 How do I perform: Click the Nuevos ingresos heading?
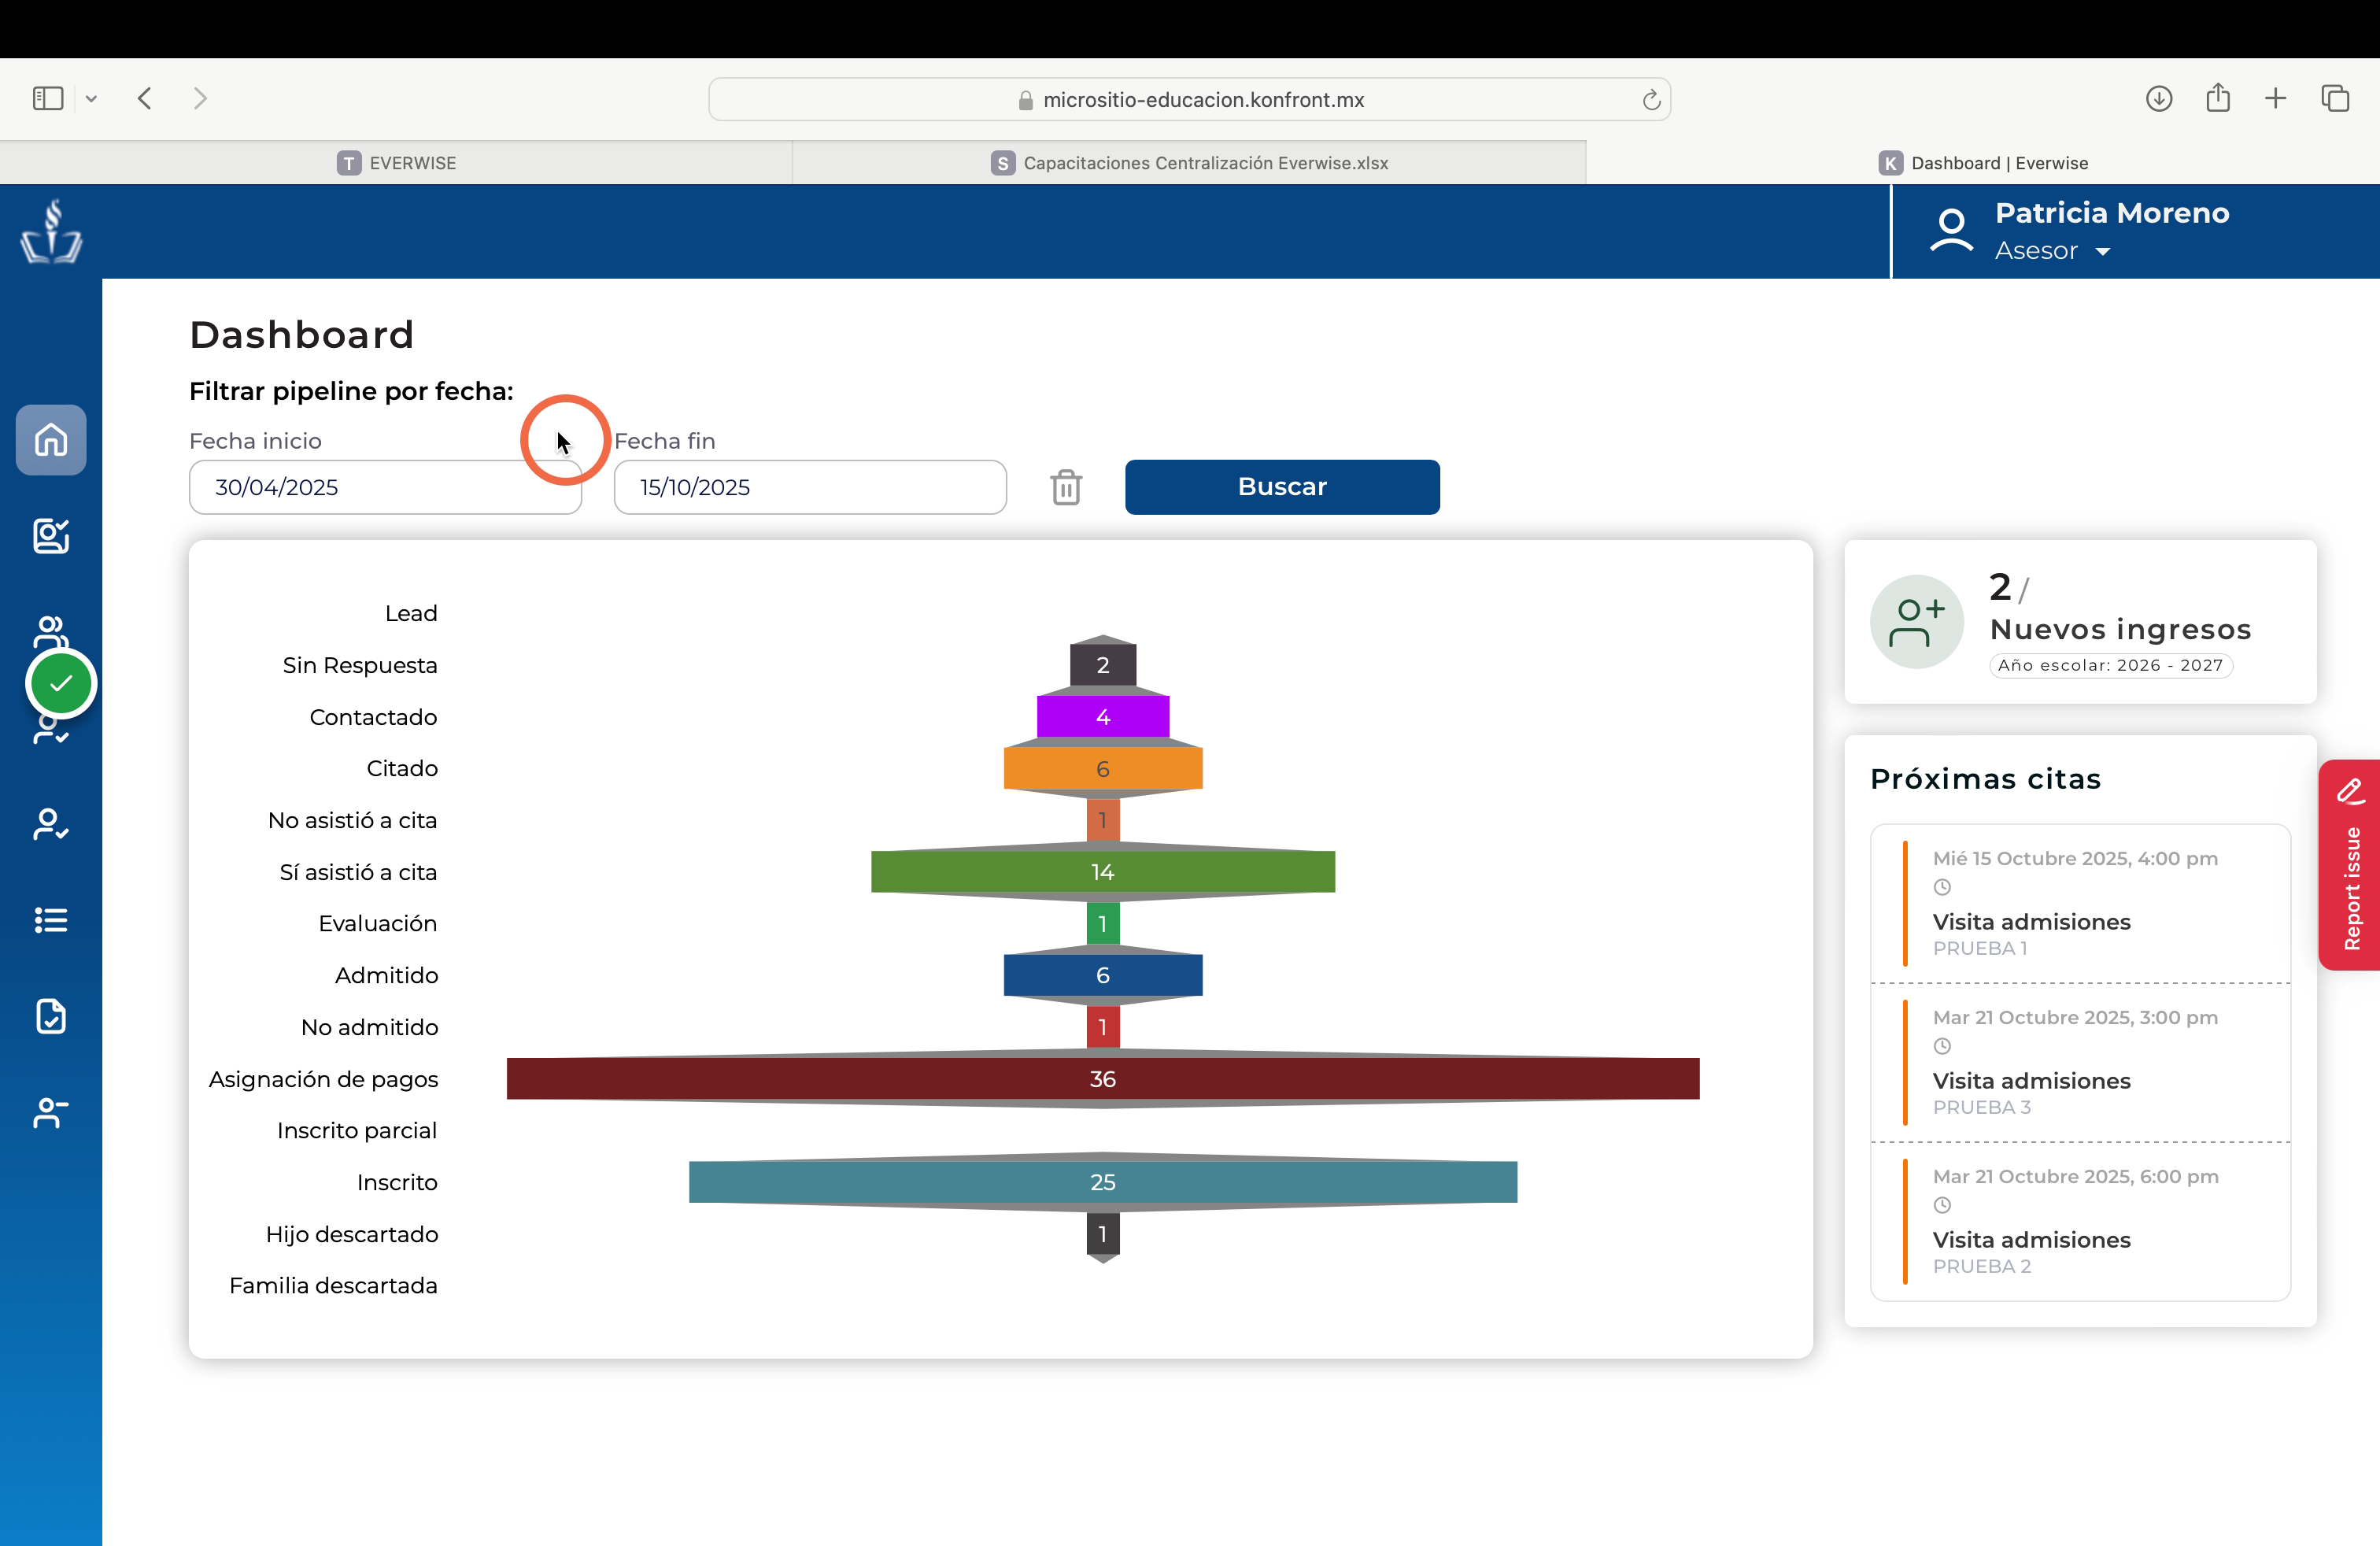click(2120, 629)
